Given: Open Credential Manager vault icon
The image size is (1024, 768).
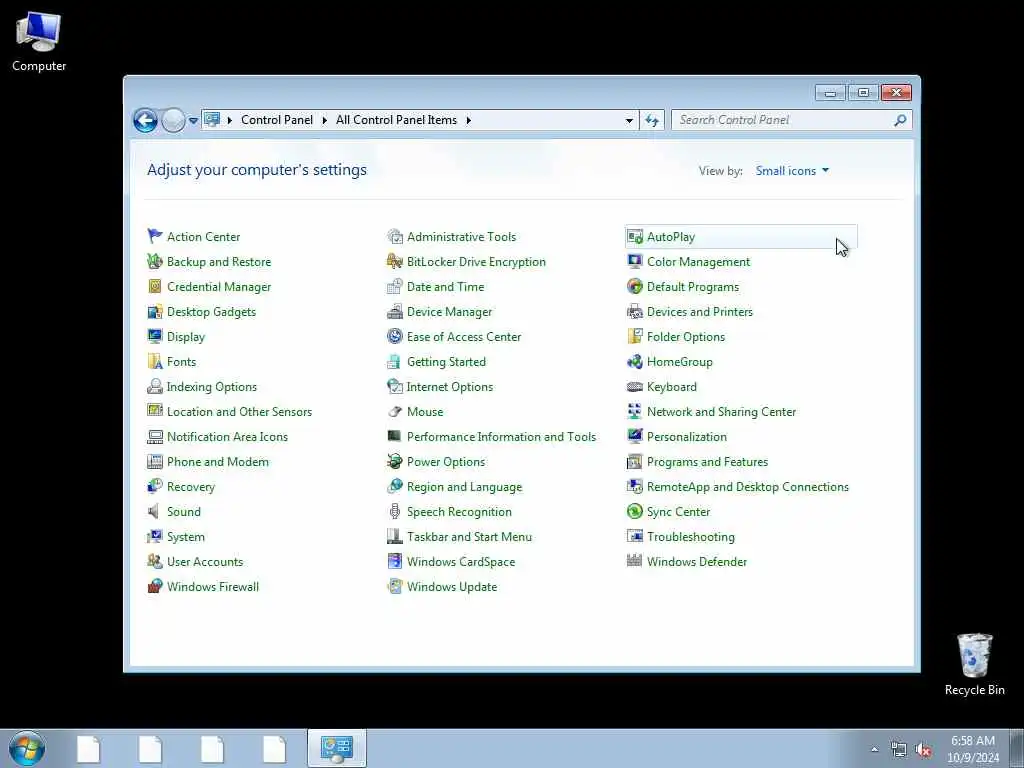Looking at the screenshot, I should (x=155, y=286).
